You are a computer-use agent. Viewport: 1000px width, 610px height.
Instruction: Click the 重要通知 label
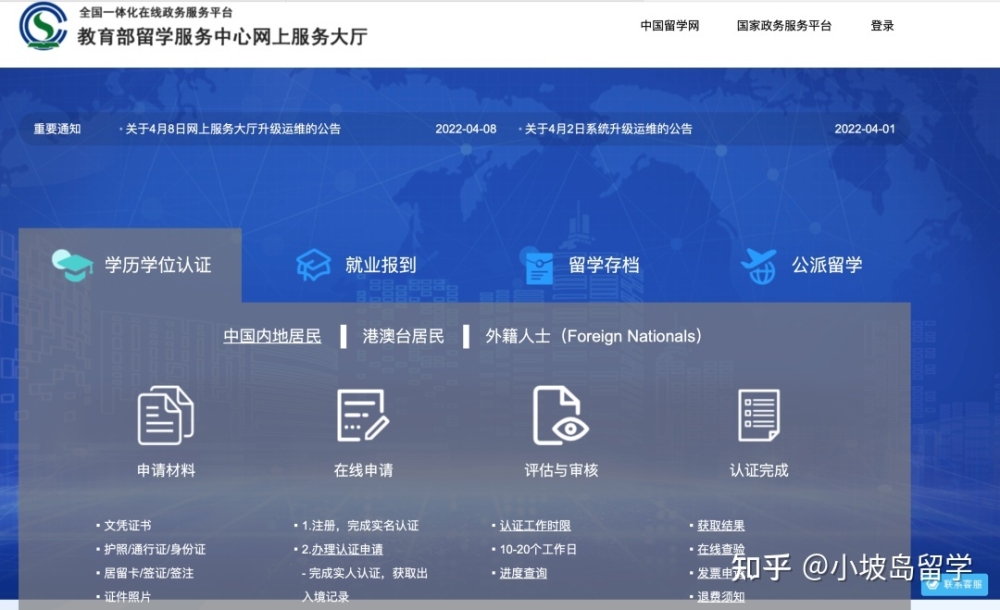(x=57, y=129)
